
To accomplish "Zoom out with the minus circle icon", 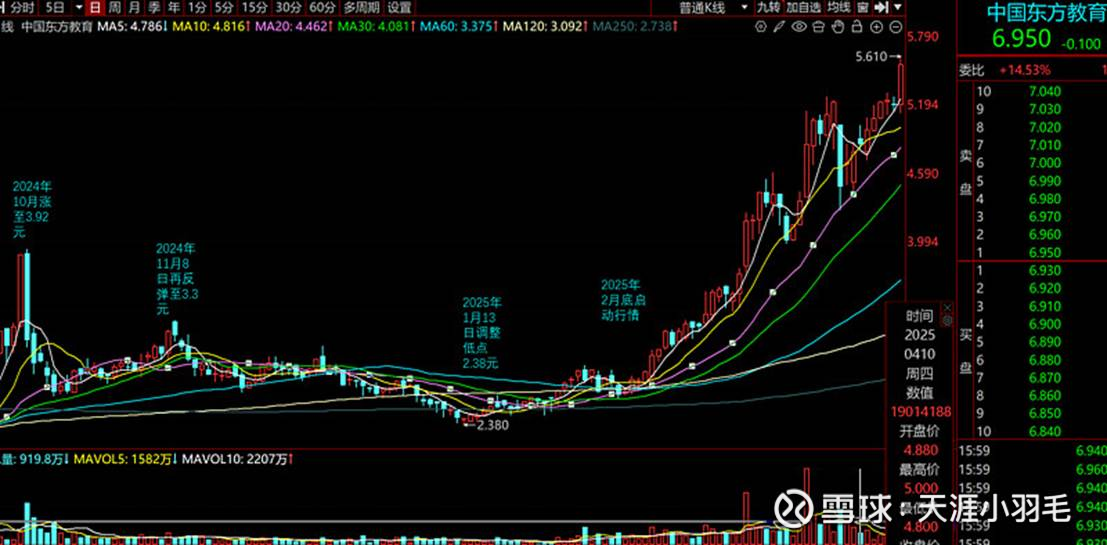I will coord(895,27).
